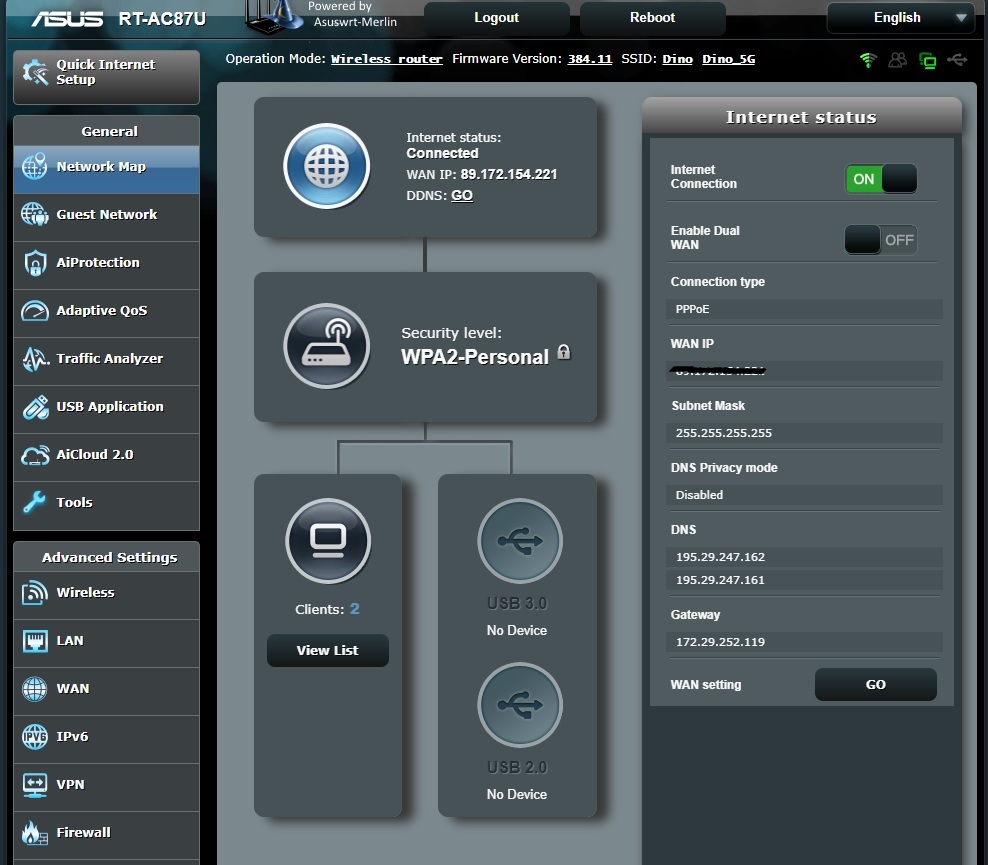Click the USB status icon in header
Image resolution: width=988 pixels, height=865 pixels.
click(957, 60)
